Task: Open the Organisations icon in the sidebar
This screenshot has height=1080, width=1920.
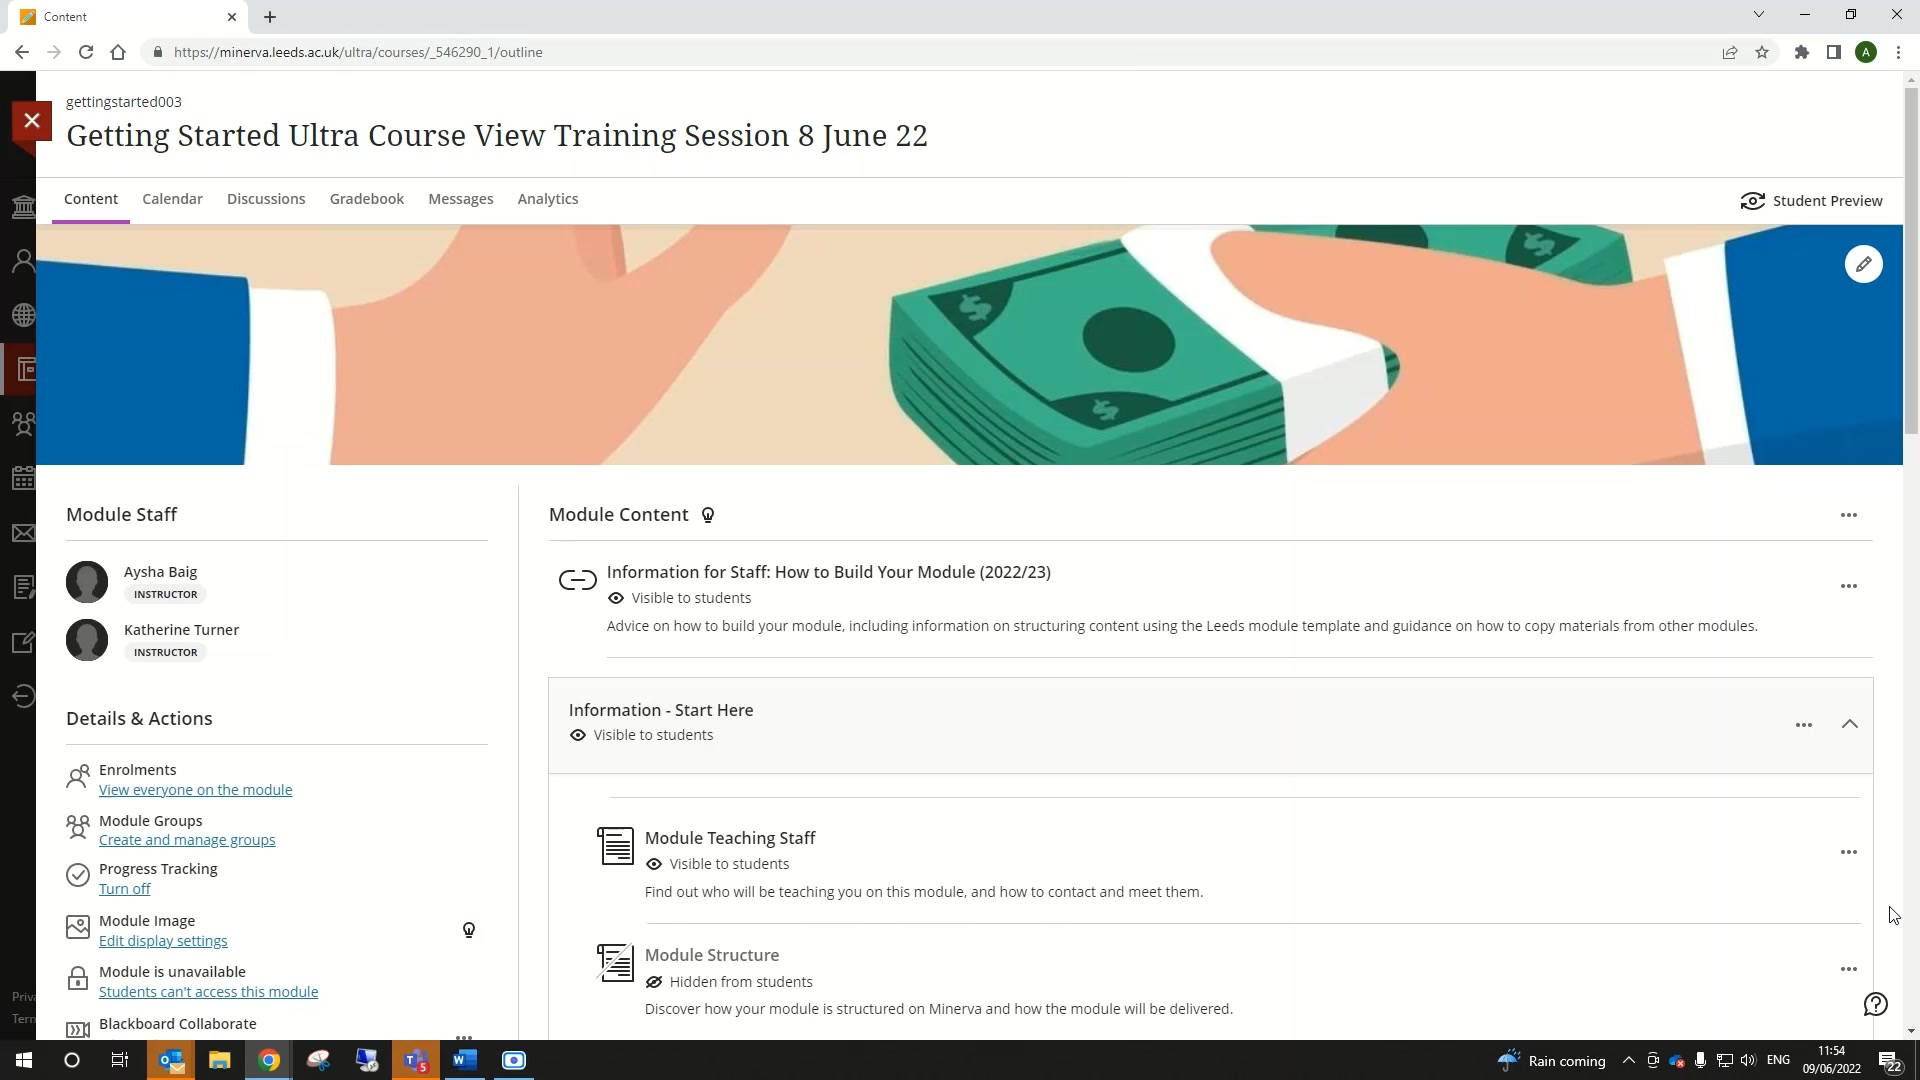Action: 23,424
